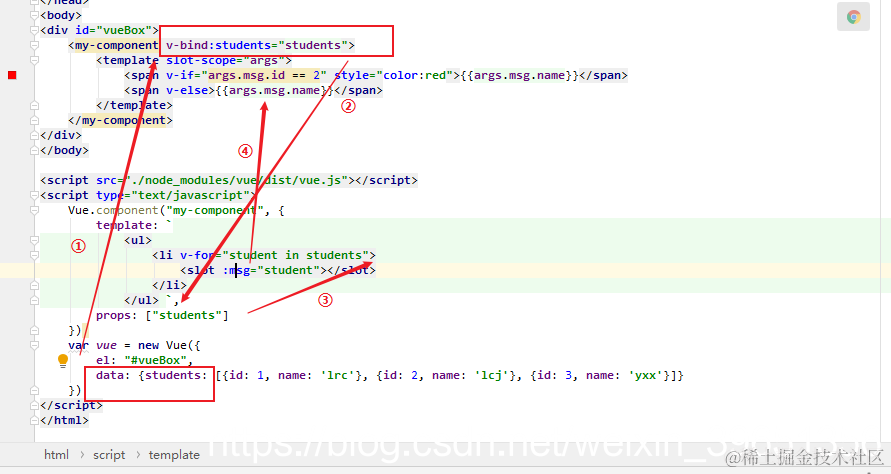The image size is (891, 474).
Task: Click the <ul> opening tag
Action: pyautogui.click(x=138, y=240)
